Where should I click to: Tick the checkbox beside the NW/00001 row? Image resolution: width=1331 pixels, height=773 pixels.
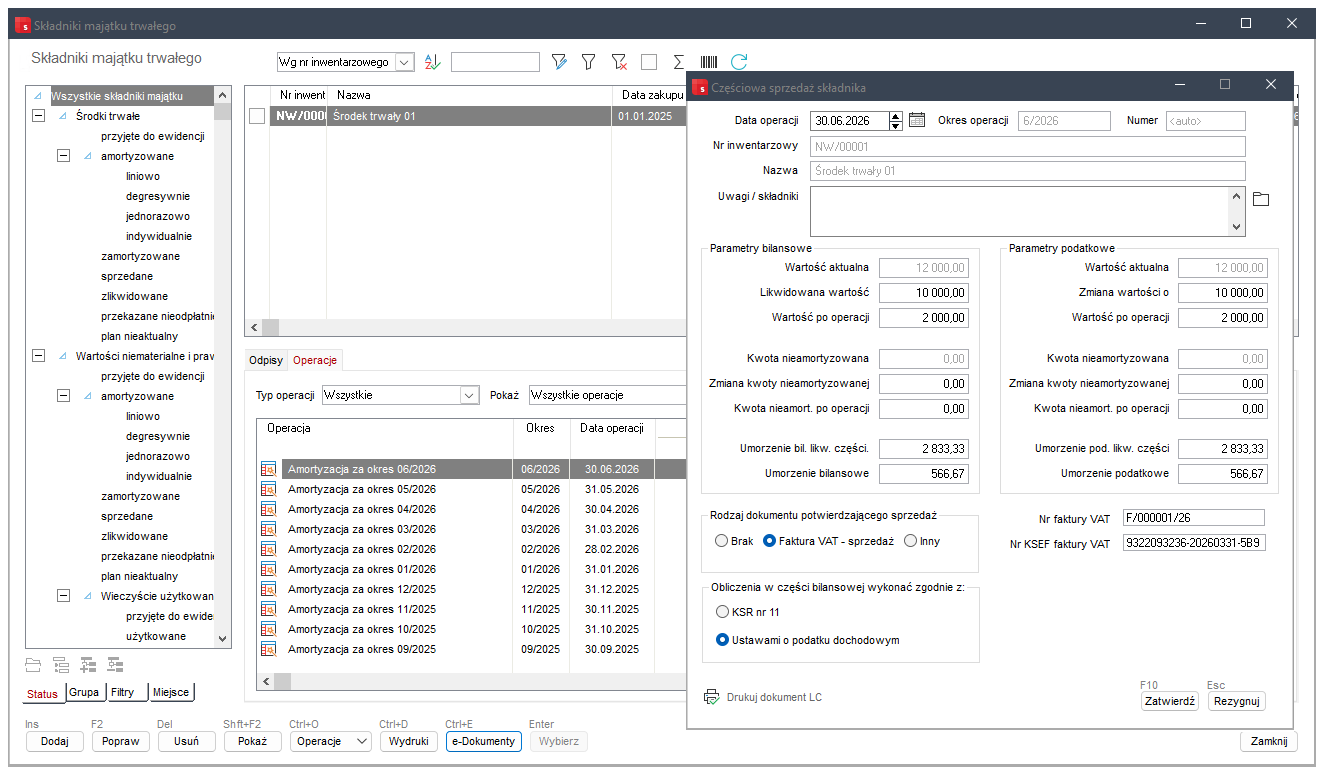(257, 117)
